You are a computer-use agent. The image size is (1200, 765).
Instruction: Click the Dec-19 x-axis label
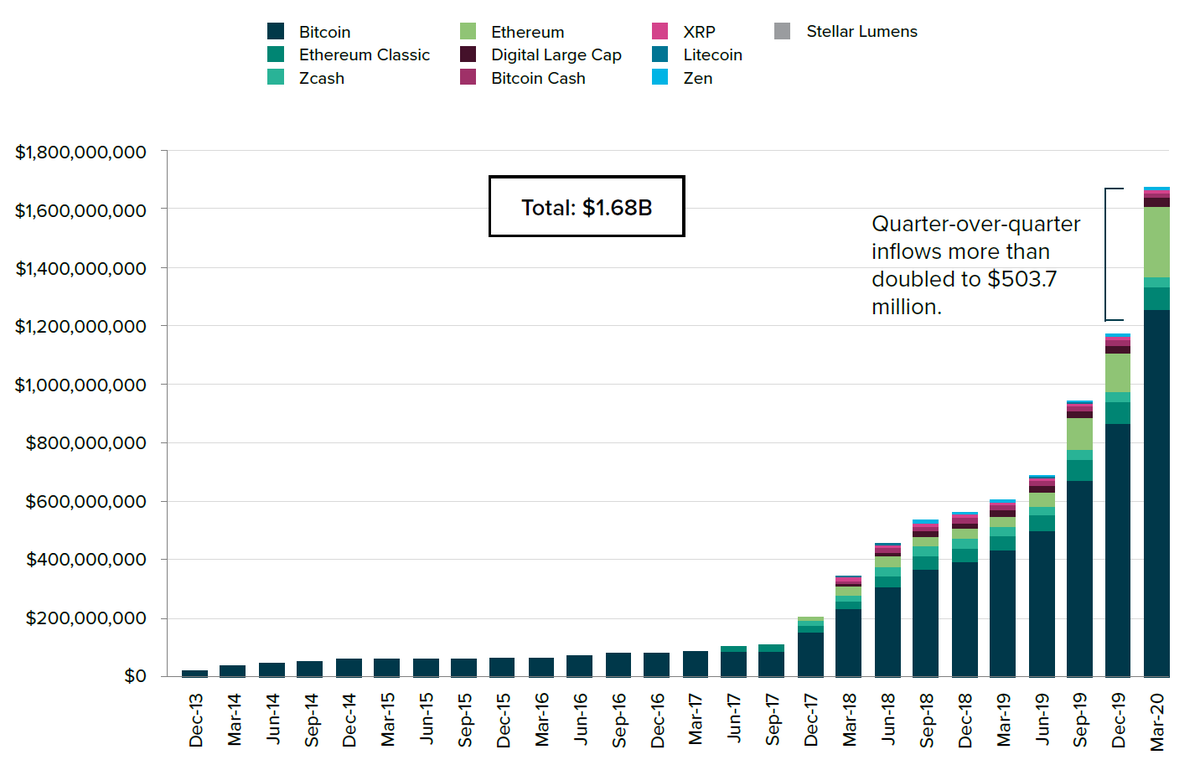[1119, 719]
